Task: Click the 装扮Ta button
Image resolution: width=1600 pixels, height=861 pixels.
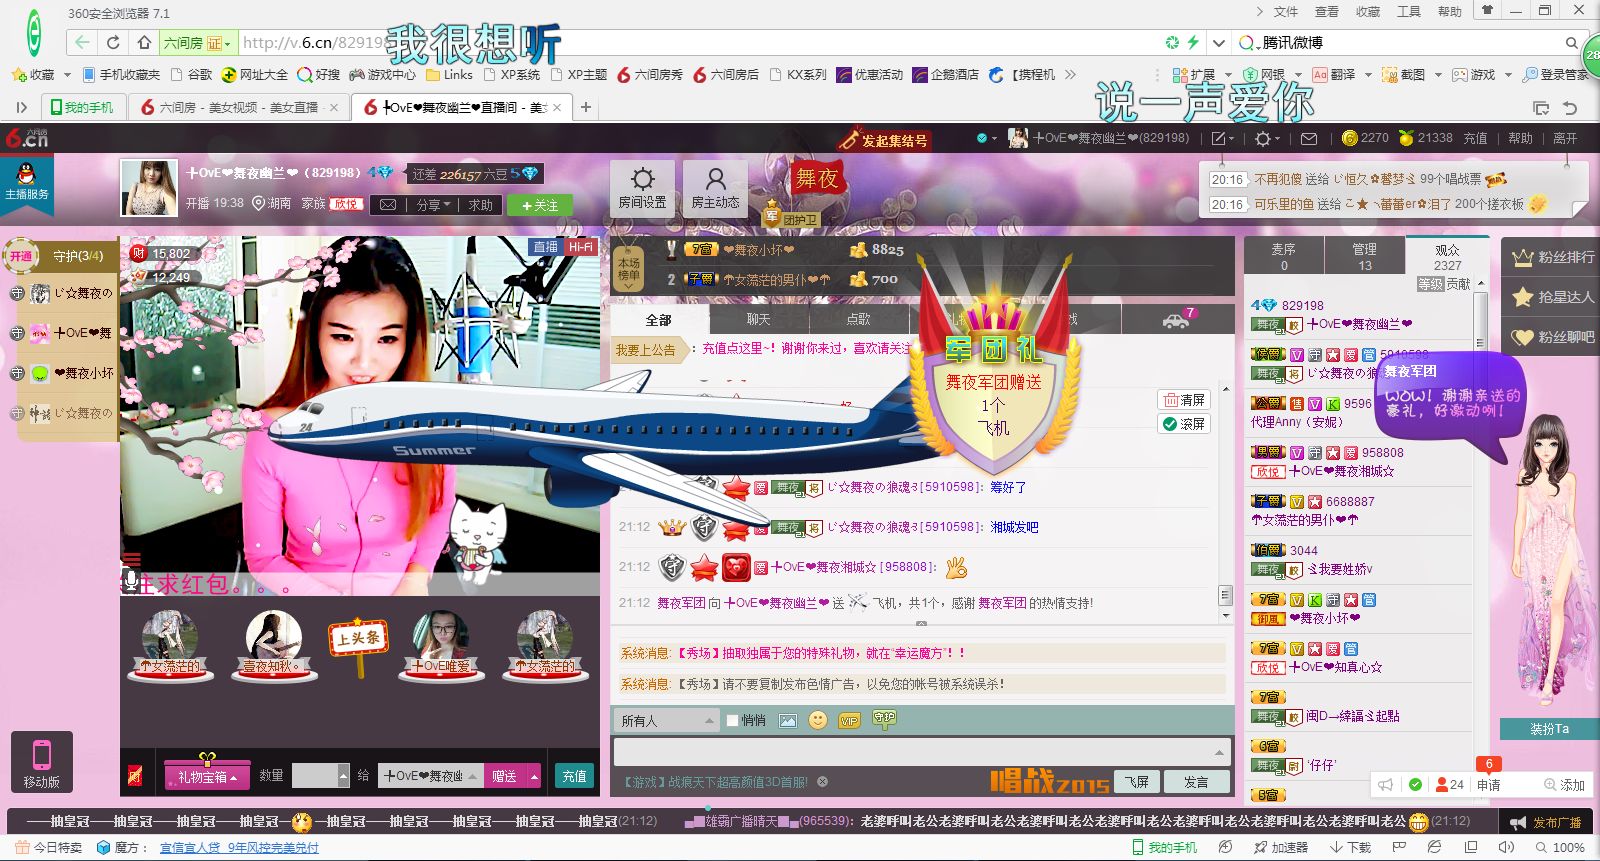Action: pyautogui.click(x=1549, y=729)
